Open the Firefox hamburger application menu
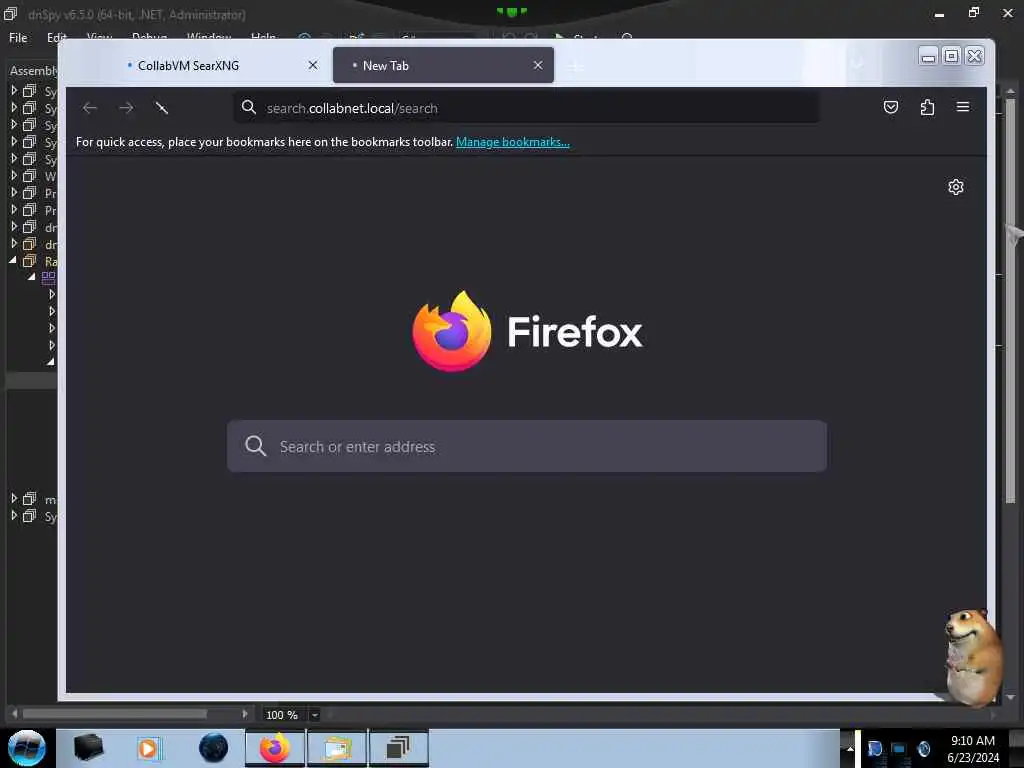The image size is (1024, 768). [963, 106]
